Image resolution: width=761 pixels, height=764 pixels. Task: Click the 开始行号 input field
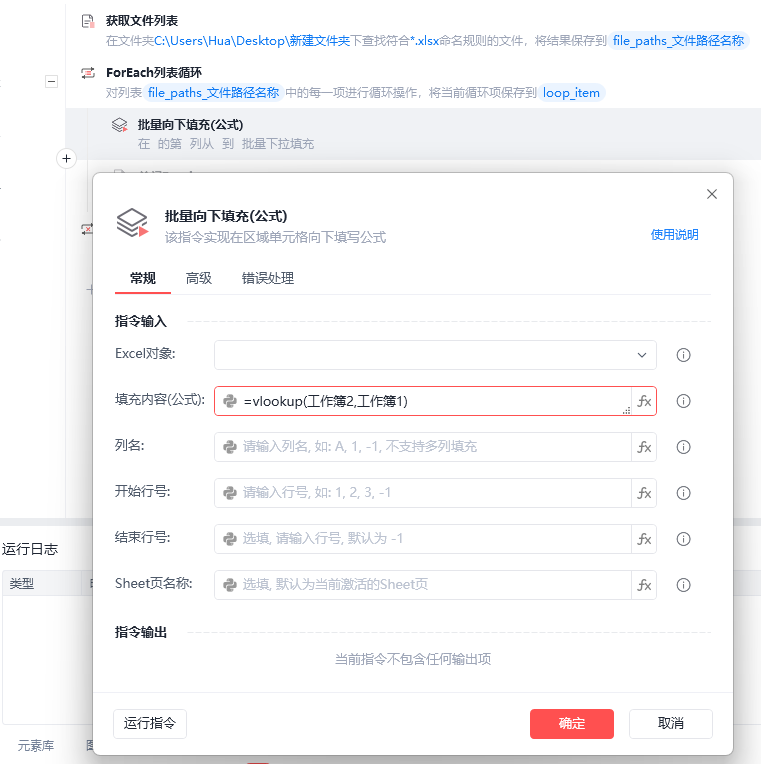[x=423, y=493]
